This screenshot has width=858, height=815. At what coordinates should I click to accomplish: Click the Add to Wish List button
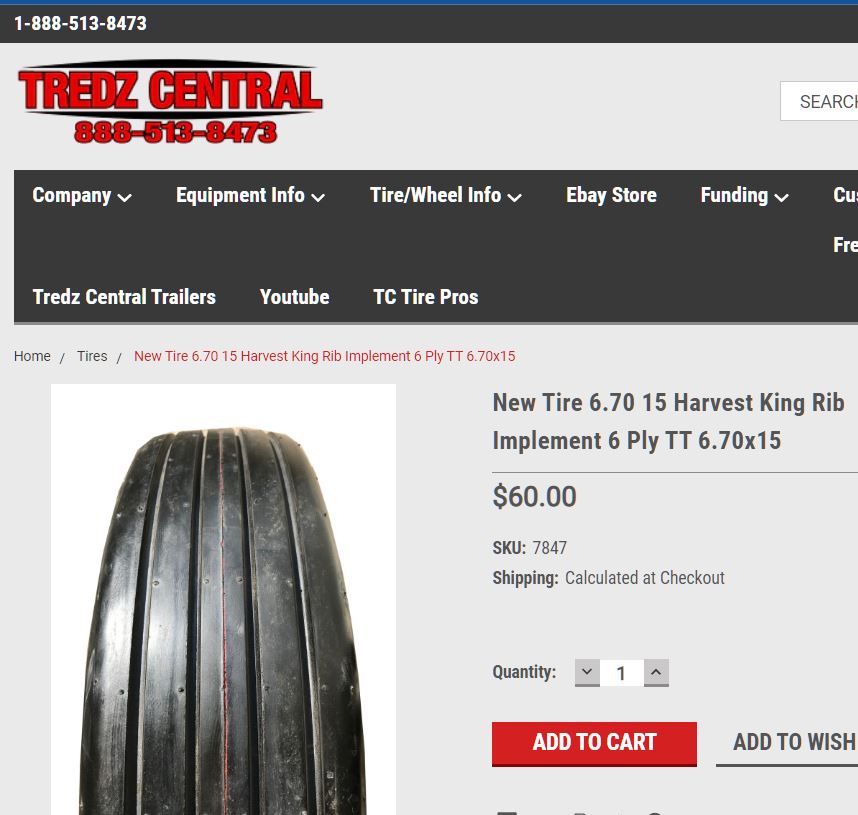(787, 743)
